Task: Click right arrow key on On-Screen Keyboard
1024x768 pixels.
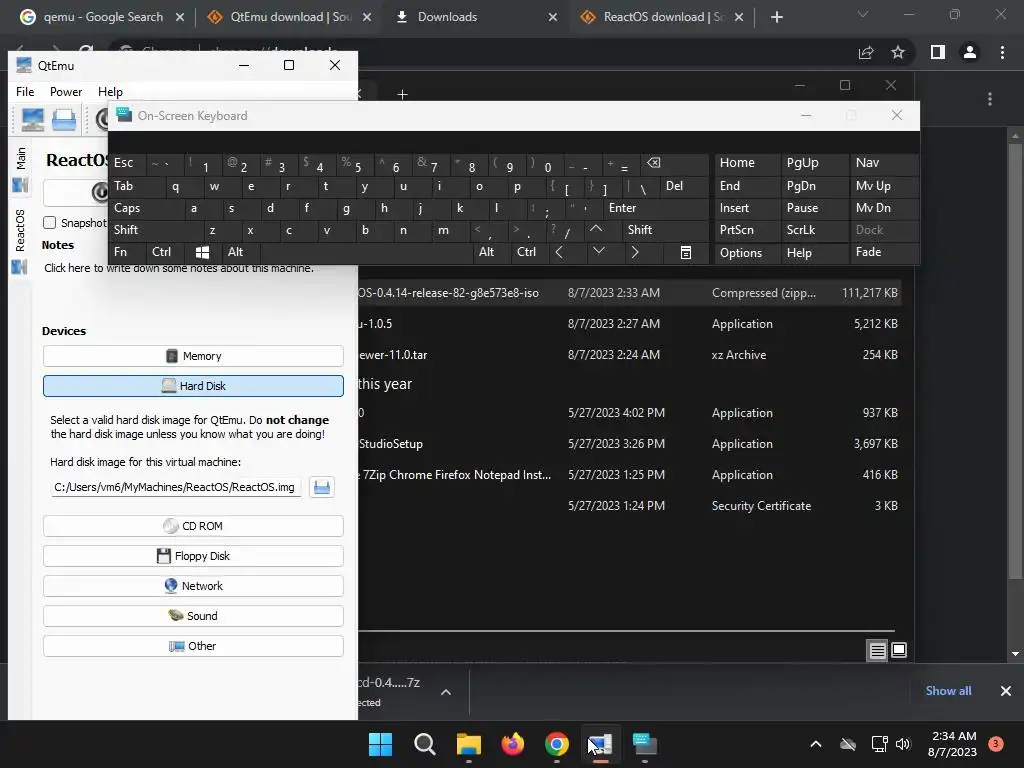Action: (x=635, y=252)
